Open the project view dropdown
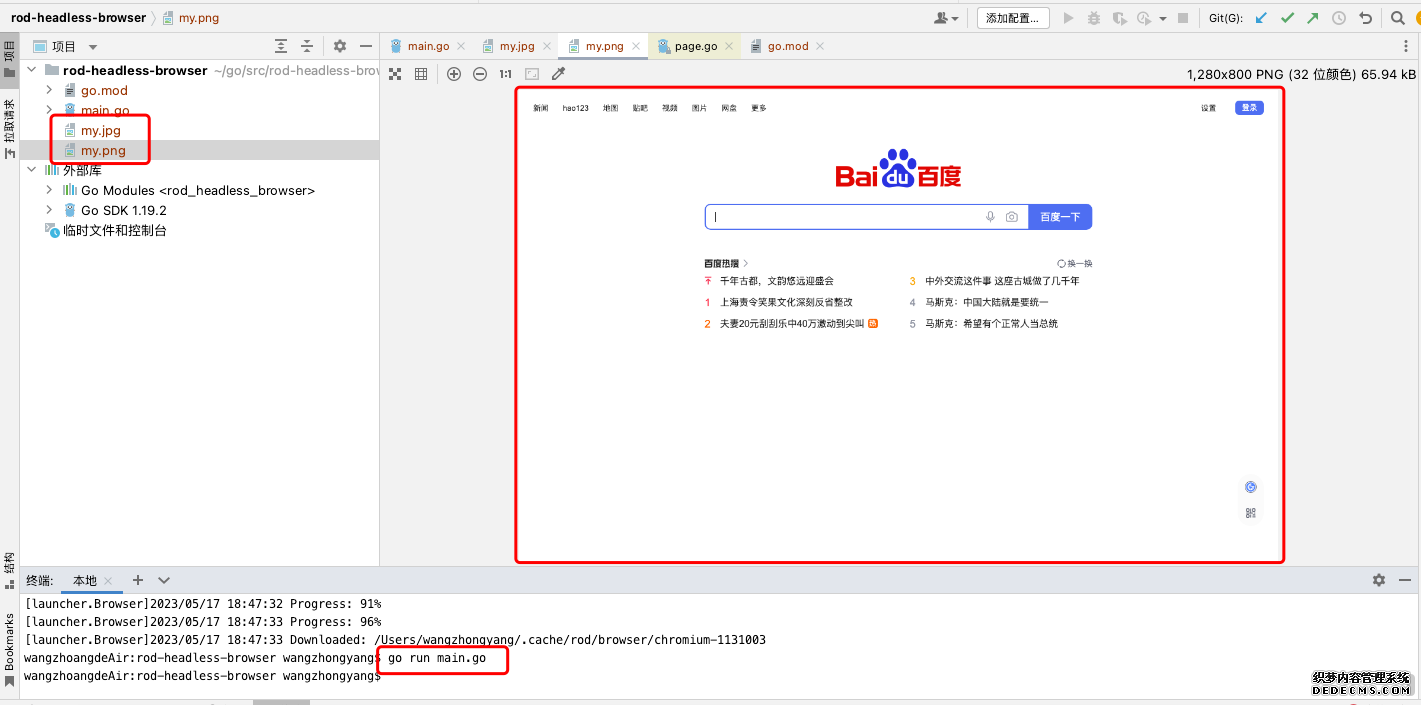 coord(93,47)
